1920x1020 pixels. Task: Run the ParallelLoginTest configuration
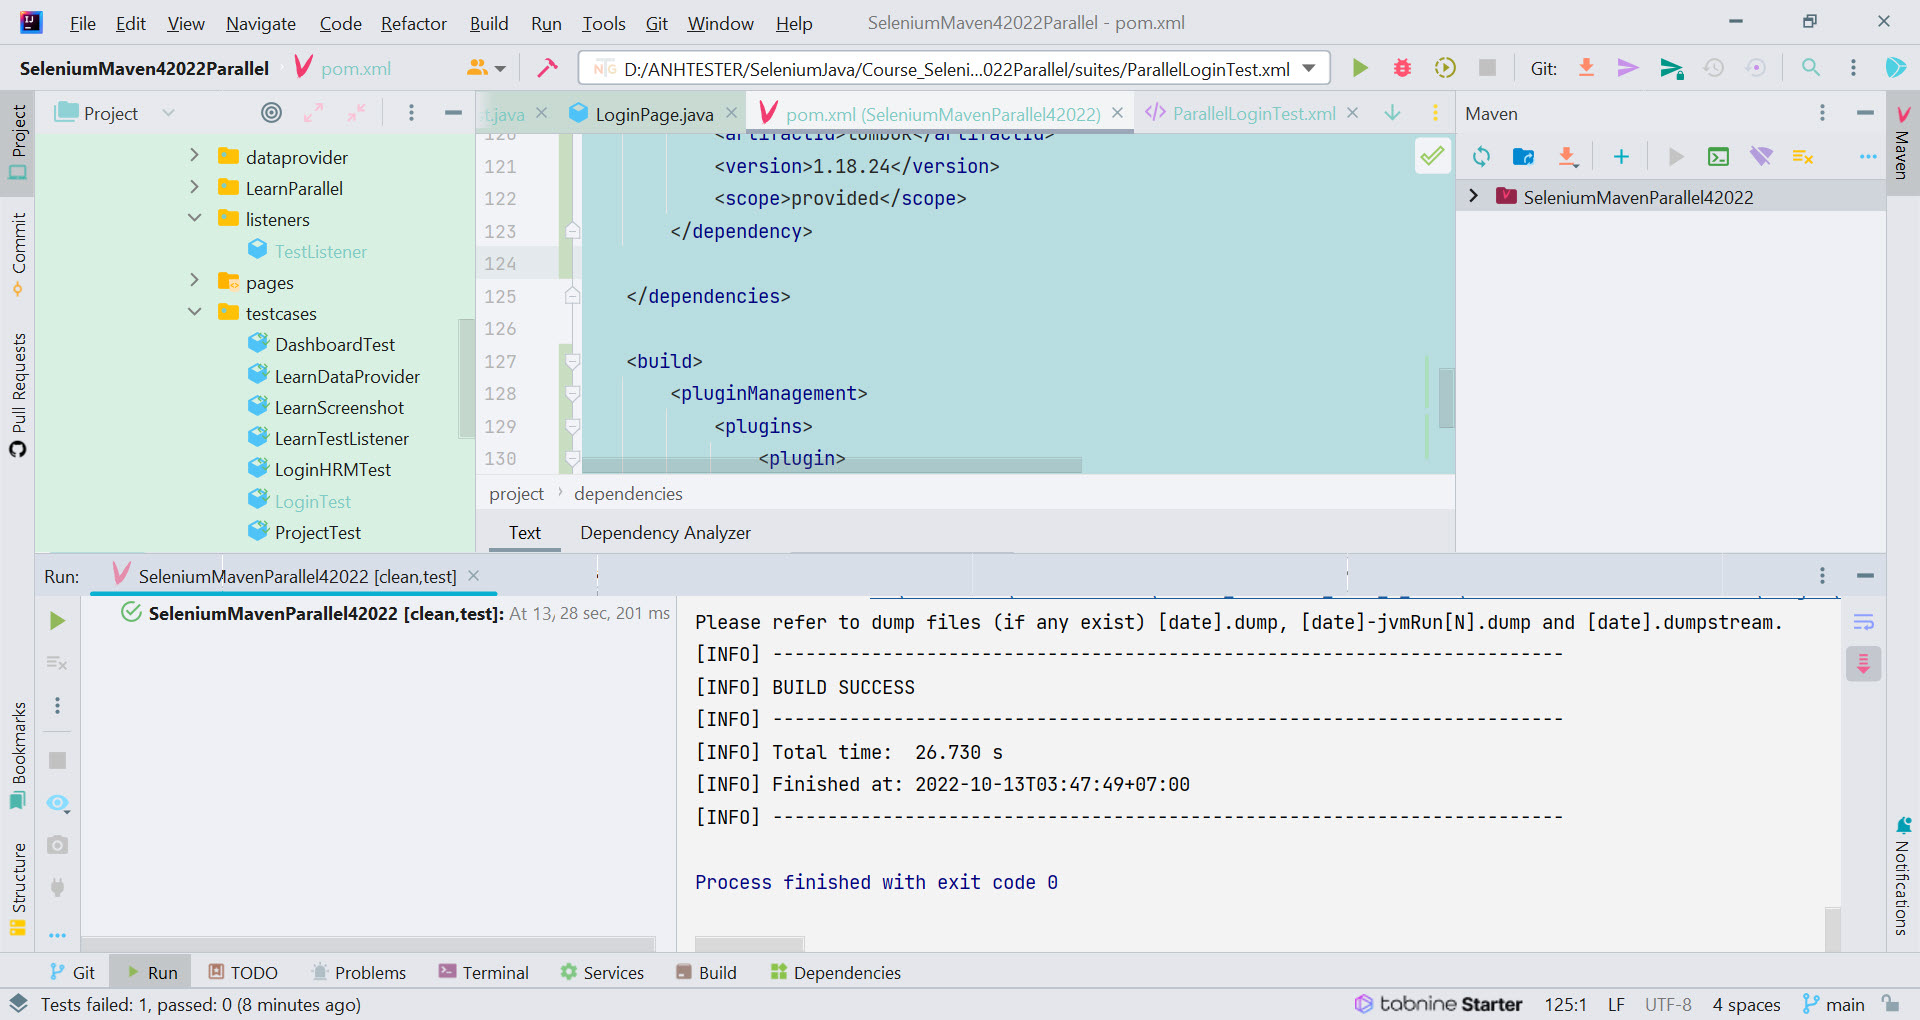1360,68
